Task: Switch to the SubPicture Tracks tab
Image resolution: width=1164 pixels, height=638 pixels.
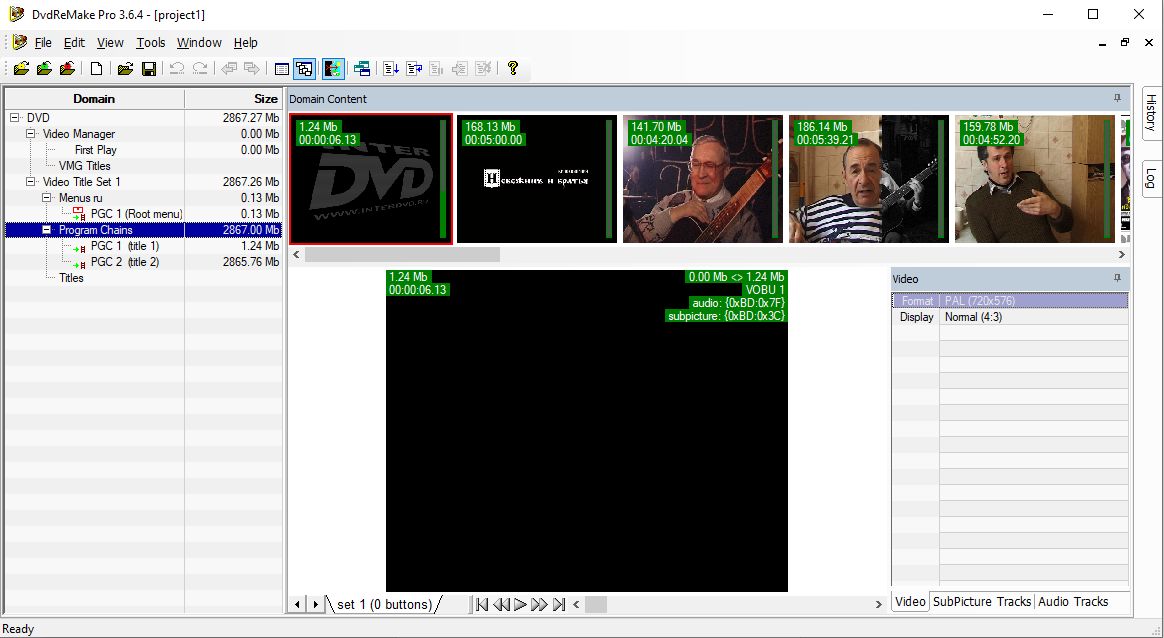Action: [x=981, y=602]
